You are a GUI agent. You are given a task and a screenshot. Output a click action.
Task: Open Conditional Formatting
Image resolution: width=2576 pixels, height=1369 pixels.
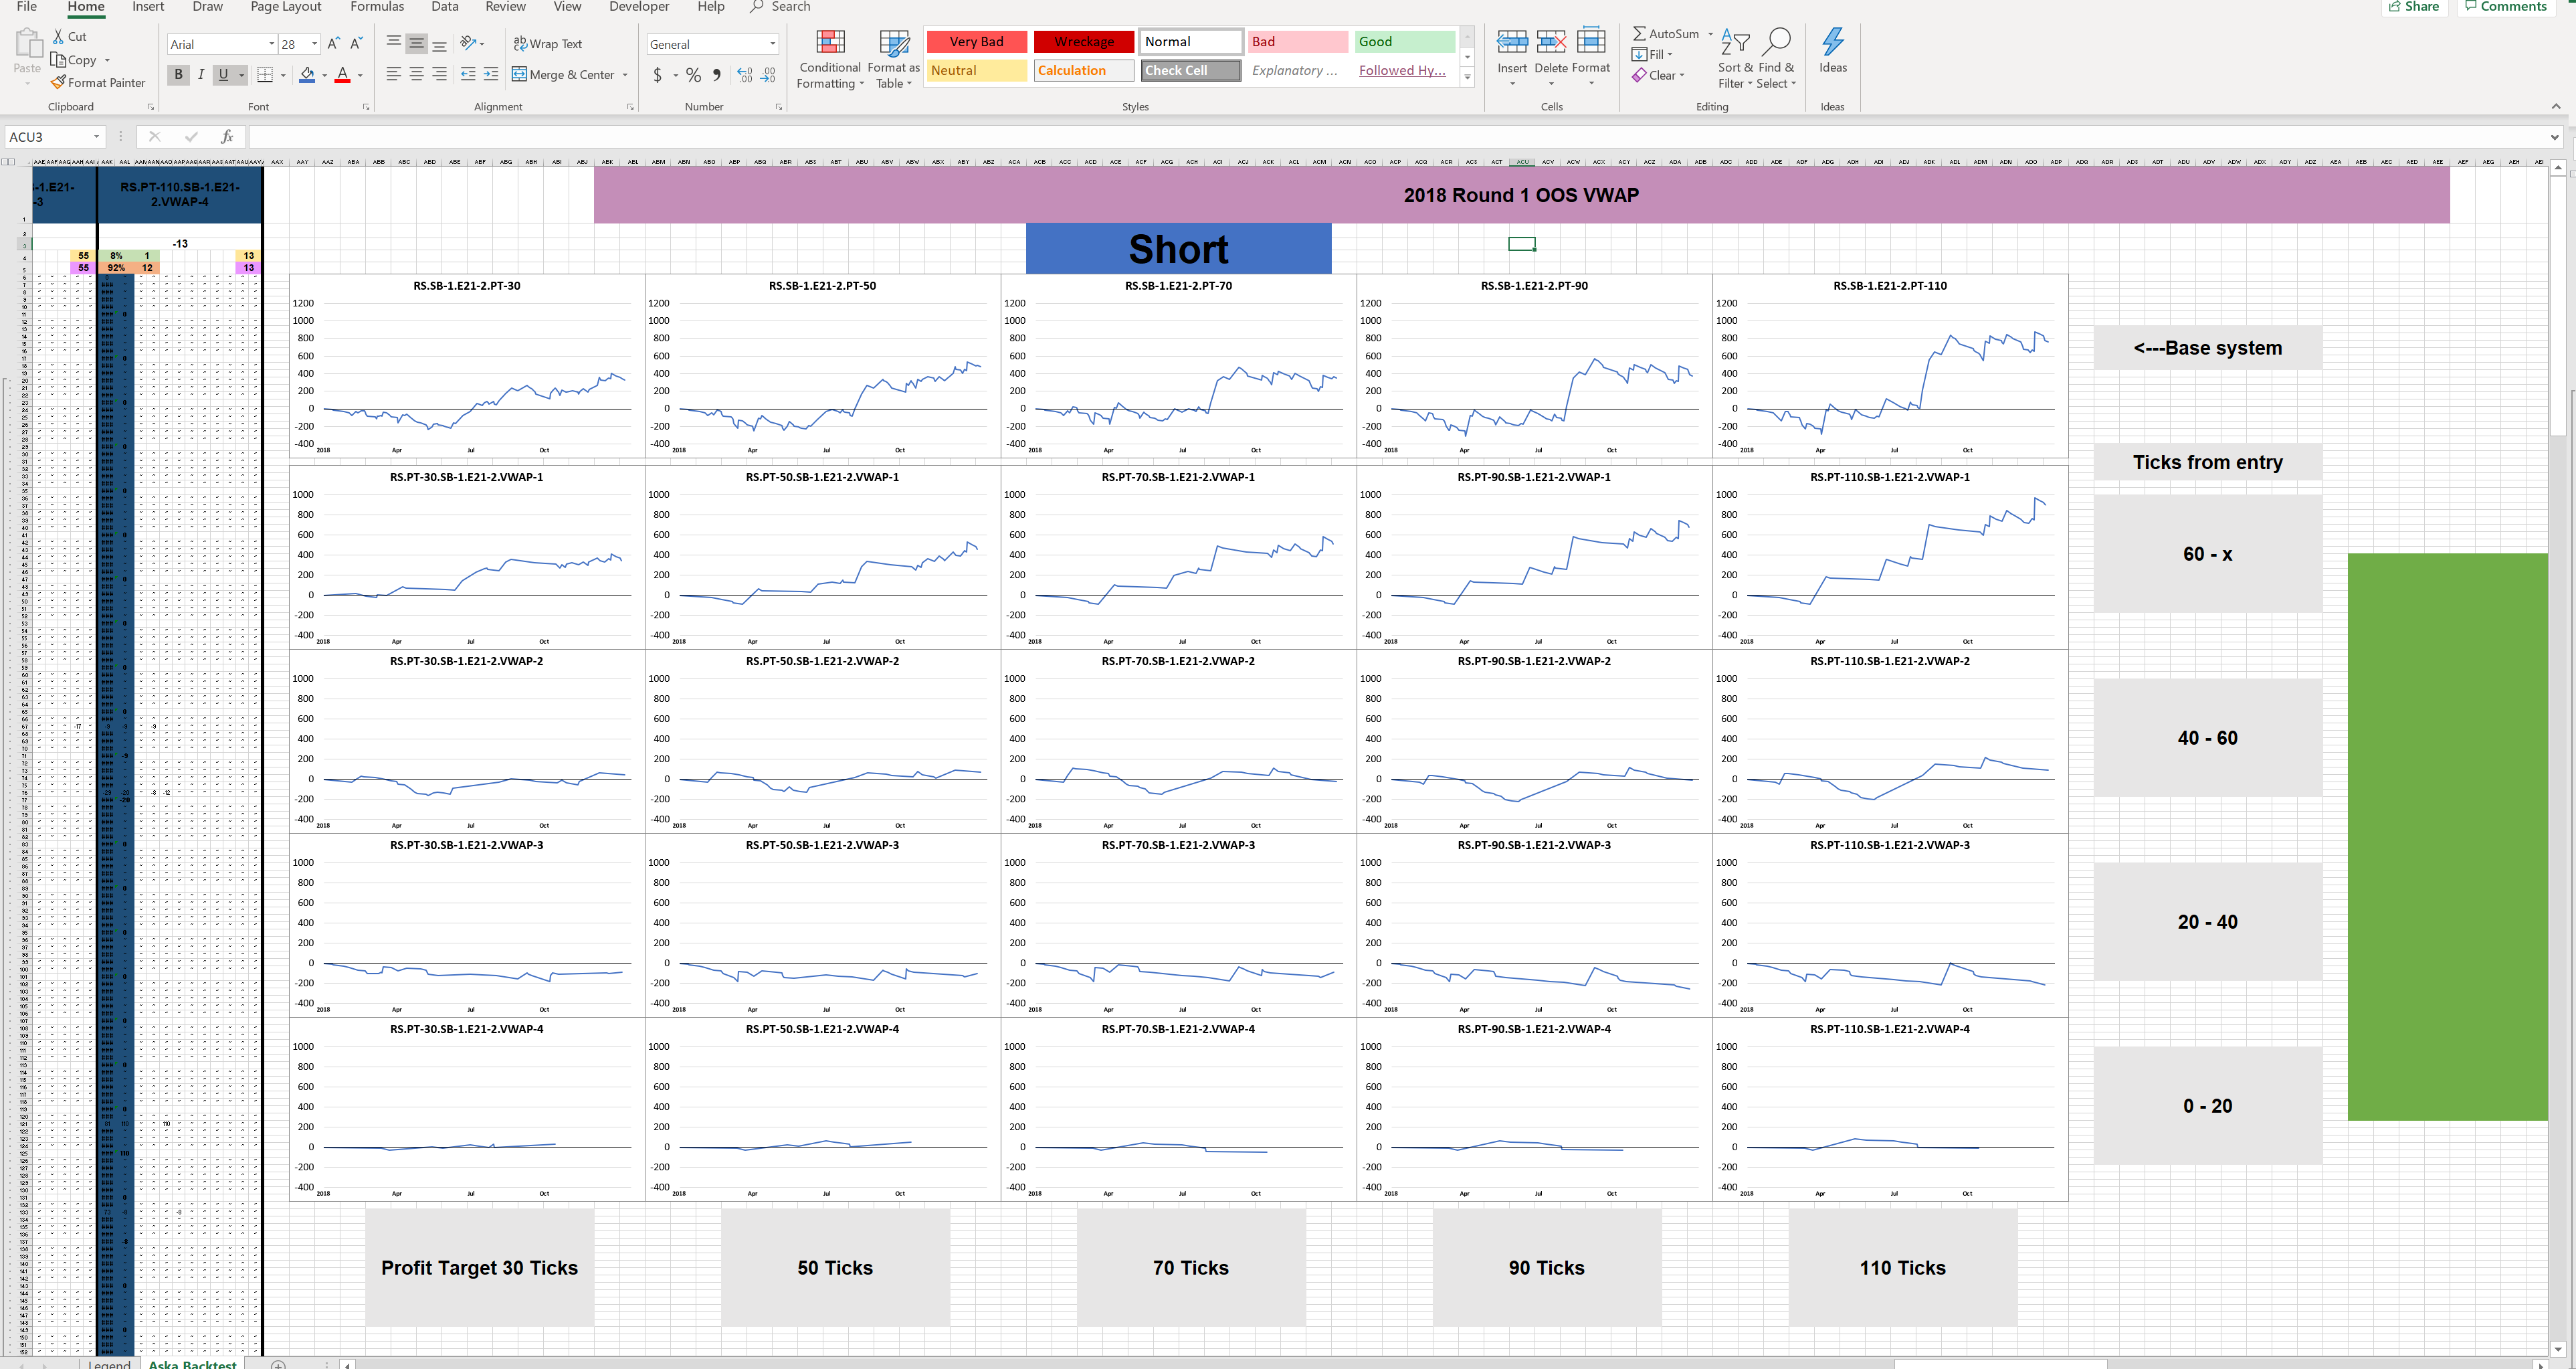coord(830,60)
